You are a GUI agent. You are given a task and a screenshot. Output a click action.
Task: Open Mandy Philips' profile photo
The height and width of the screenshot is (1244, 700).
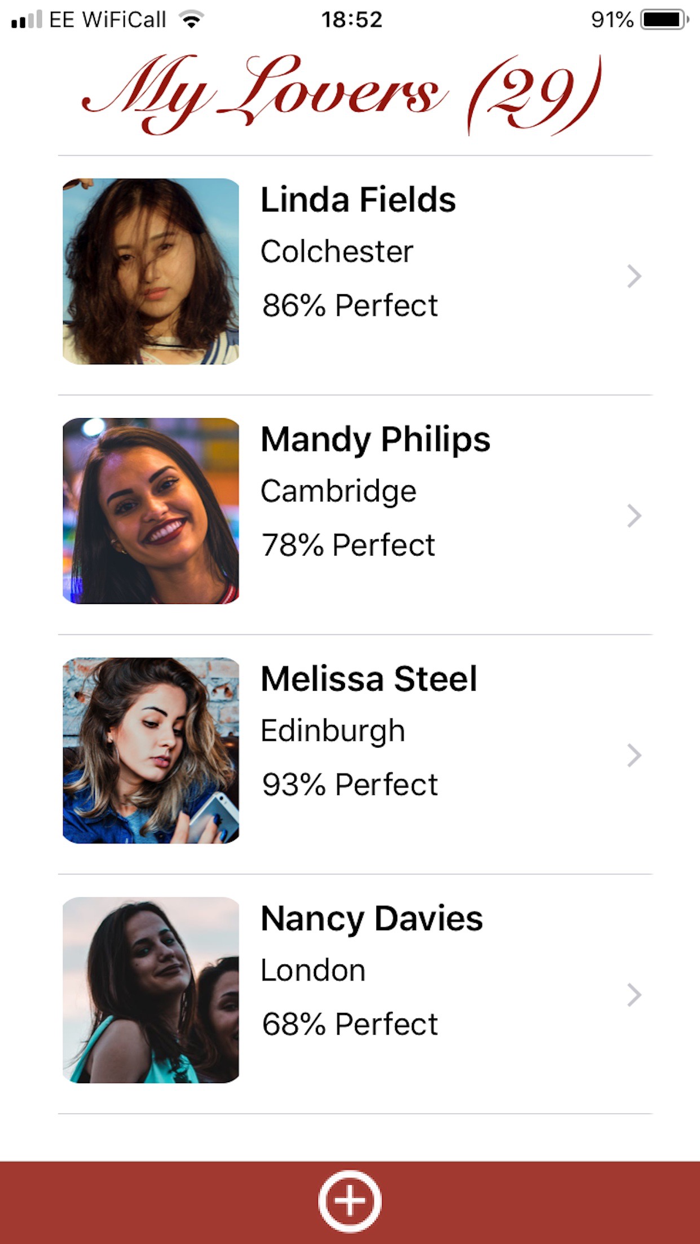[x=151, y=511]
